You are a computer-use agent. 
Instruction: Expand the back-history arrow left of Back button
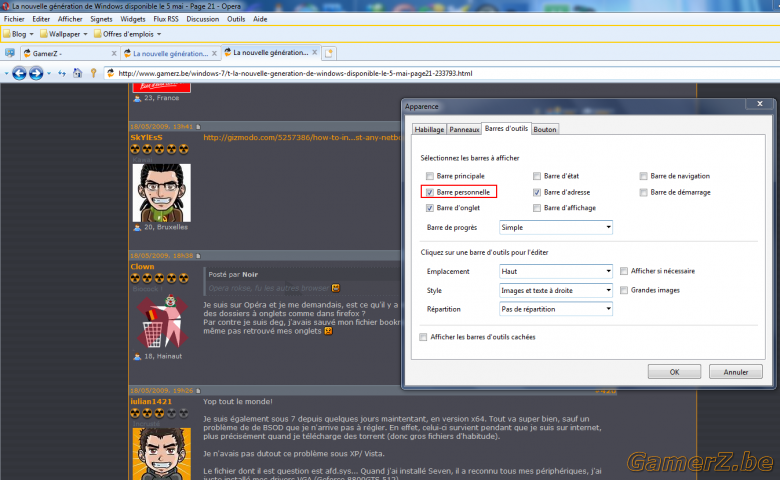point(6,74)
